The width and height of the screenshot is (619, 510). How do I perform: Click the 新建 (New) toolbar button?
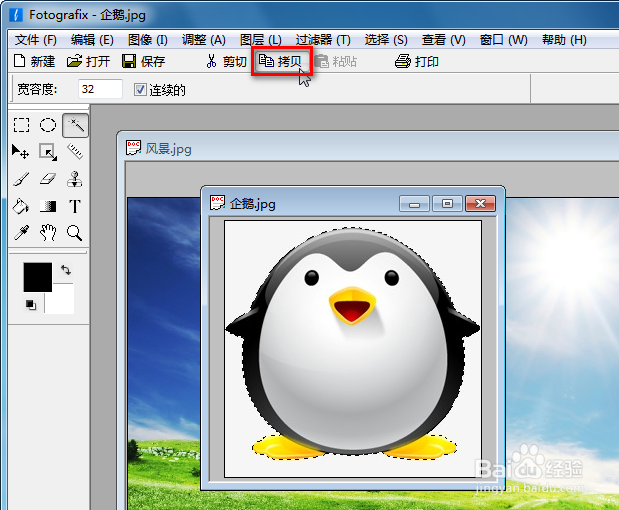(x=34, y=61)
